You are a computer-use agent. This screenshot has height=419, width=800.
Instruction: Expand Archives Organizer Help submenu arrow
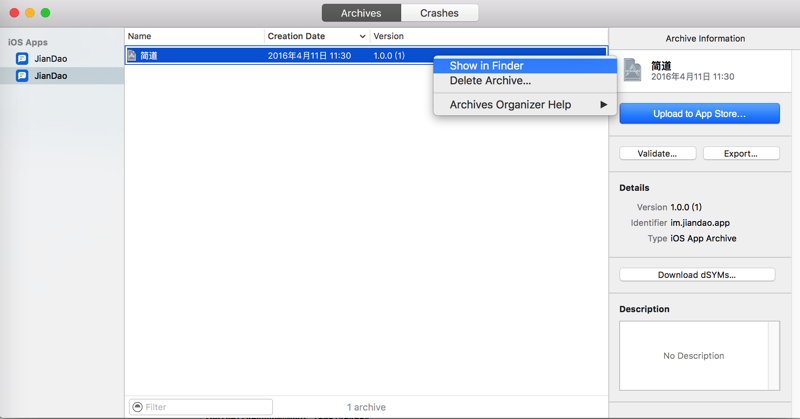click(x=604, y=105)
